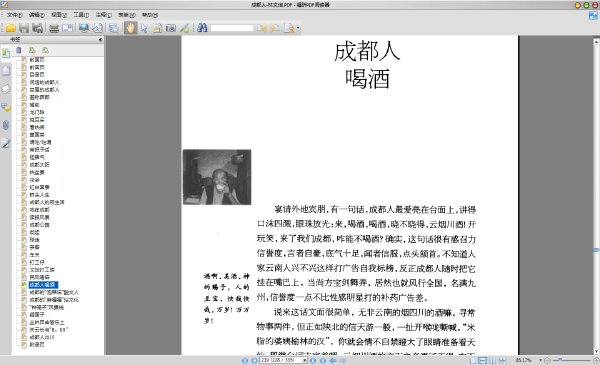Open the 成都太阳 bookmark

click(x=39, y=165)
